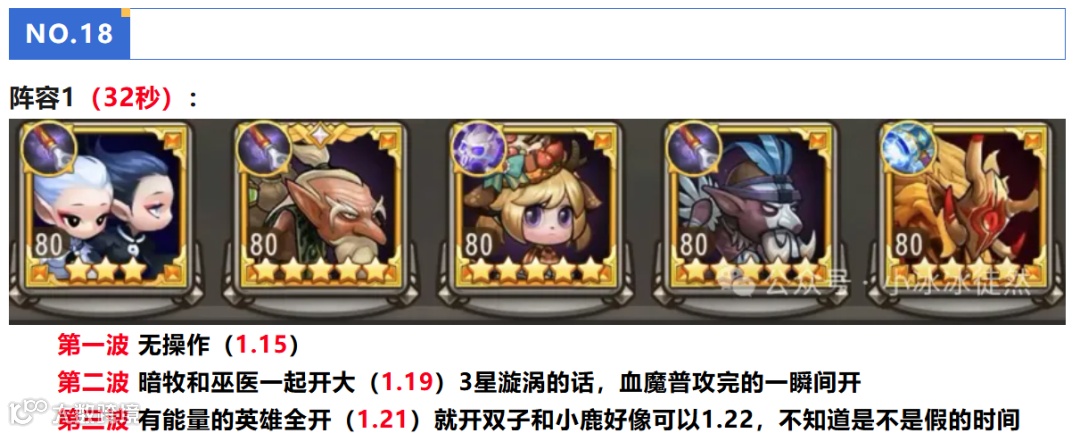
Task: Select the blonde deer girl hero portrait
Action: tap(536, 204)
